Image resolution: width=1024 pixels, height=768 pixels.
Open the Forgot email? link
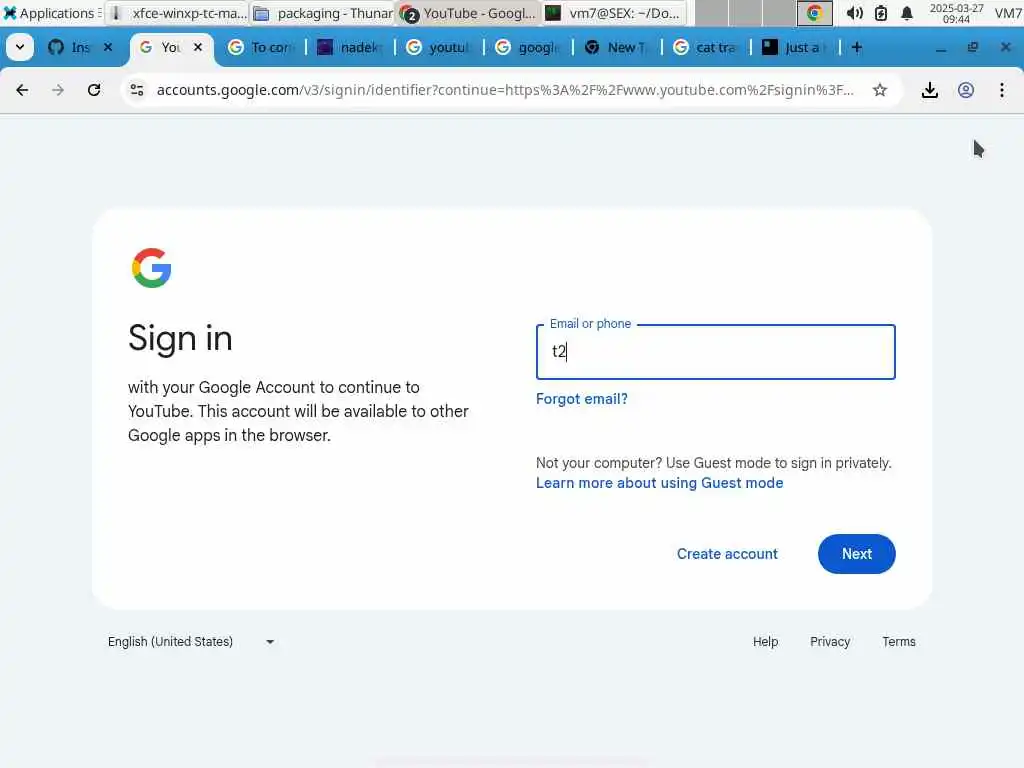point(581,399)
